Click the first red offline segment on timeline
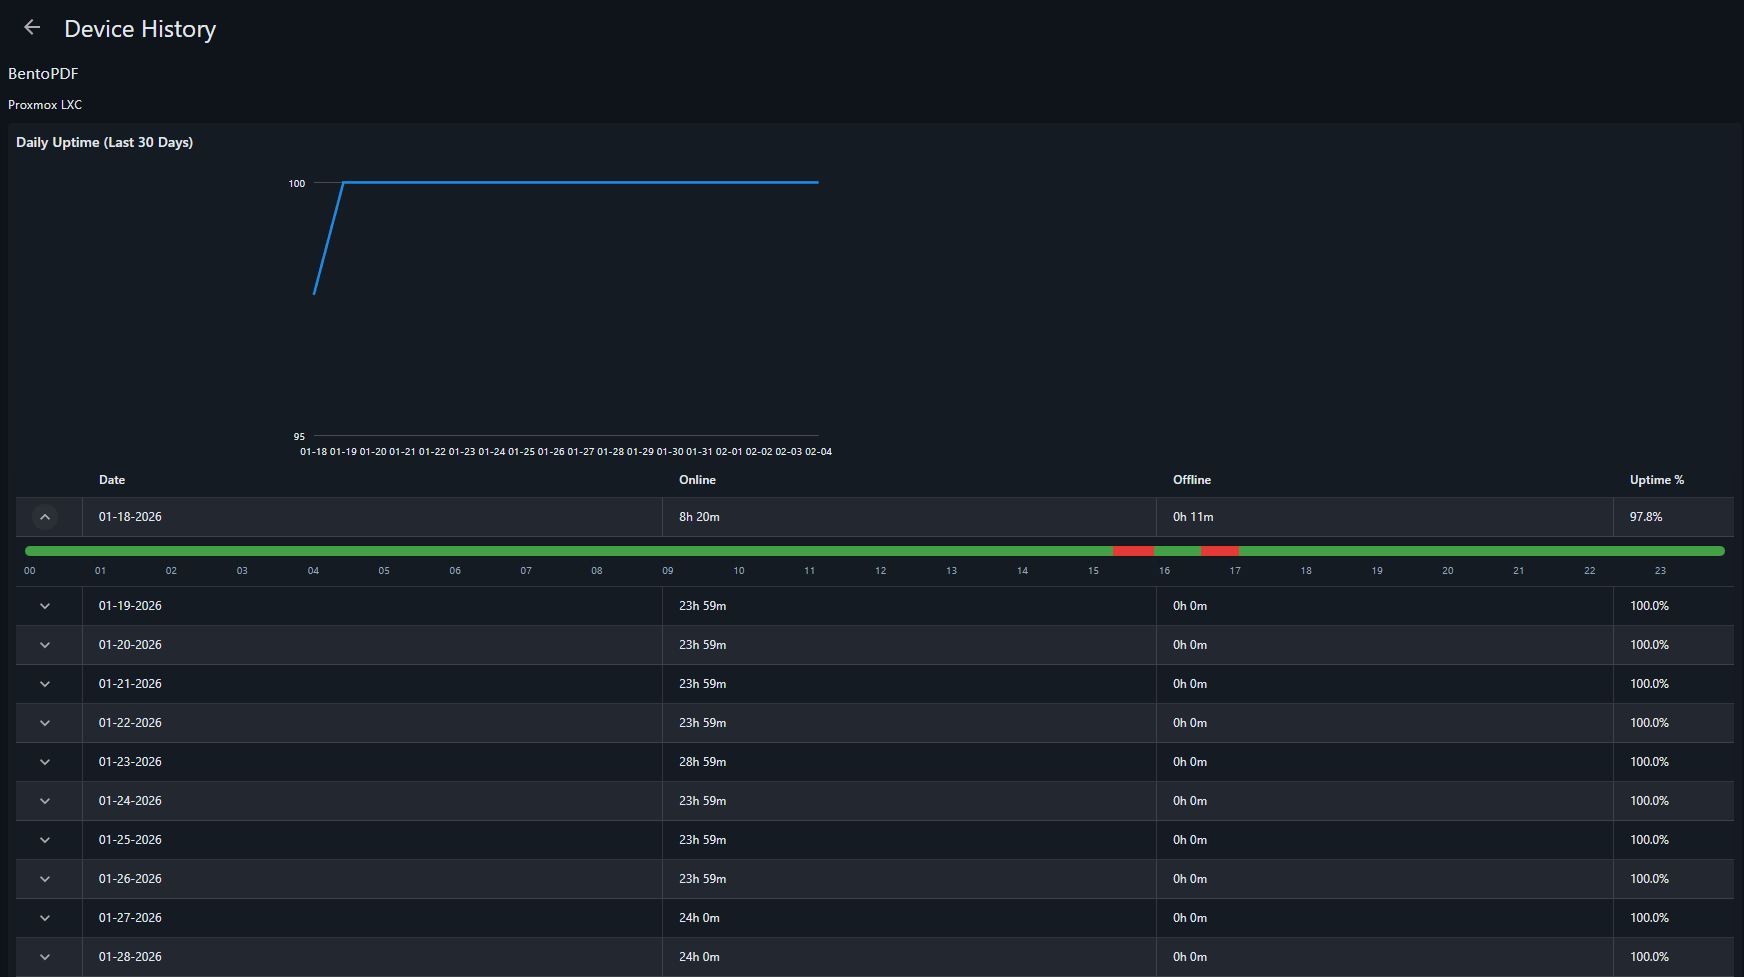This screenshot has height=977, width=1744. pos(1133,551)
